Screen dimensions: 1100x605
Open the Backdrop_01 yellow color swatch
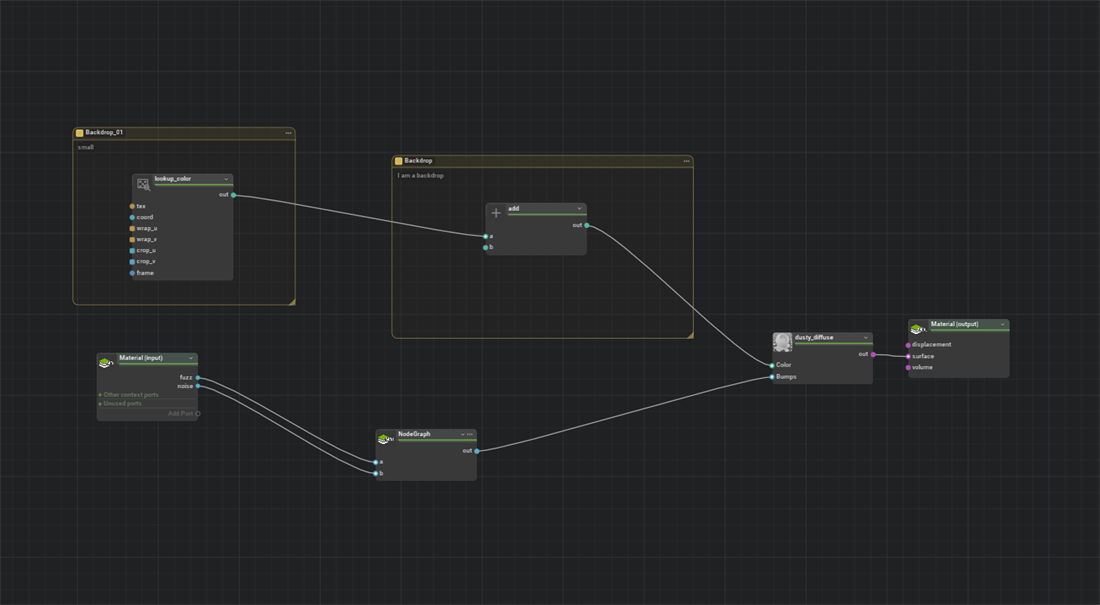[x=79, y=133]
